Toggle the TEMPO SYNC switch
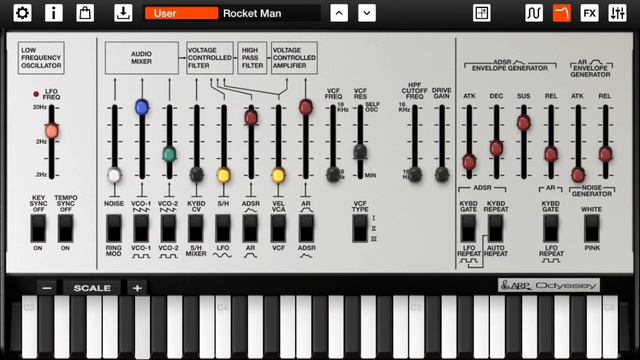This screenshot has width=640, height=360. (65, 228)
